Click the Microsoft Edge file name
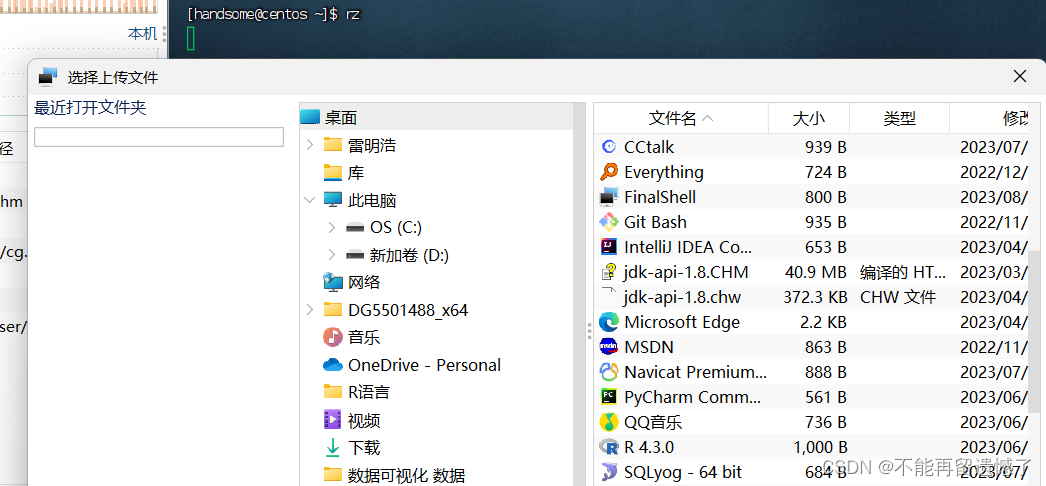 coord(682,322)
